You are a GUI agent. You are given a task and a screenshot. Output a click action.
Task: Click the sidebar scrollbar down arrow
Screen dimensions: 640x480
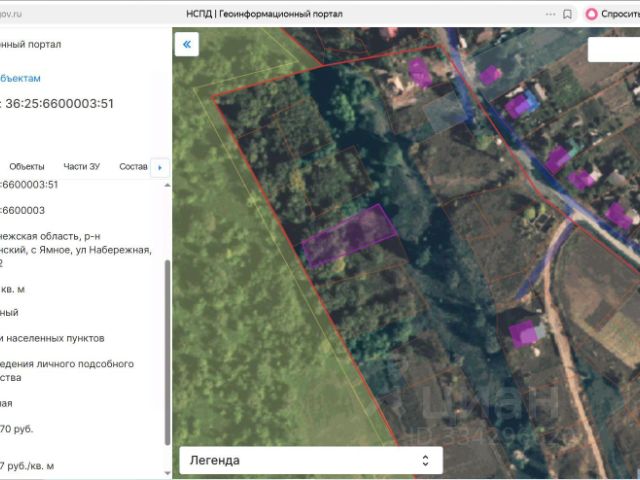(x=167, y=473)
